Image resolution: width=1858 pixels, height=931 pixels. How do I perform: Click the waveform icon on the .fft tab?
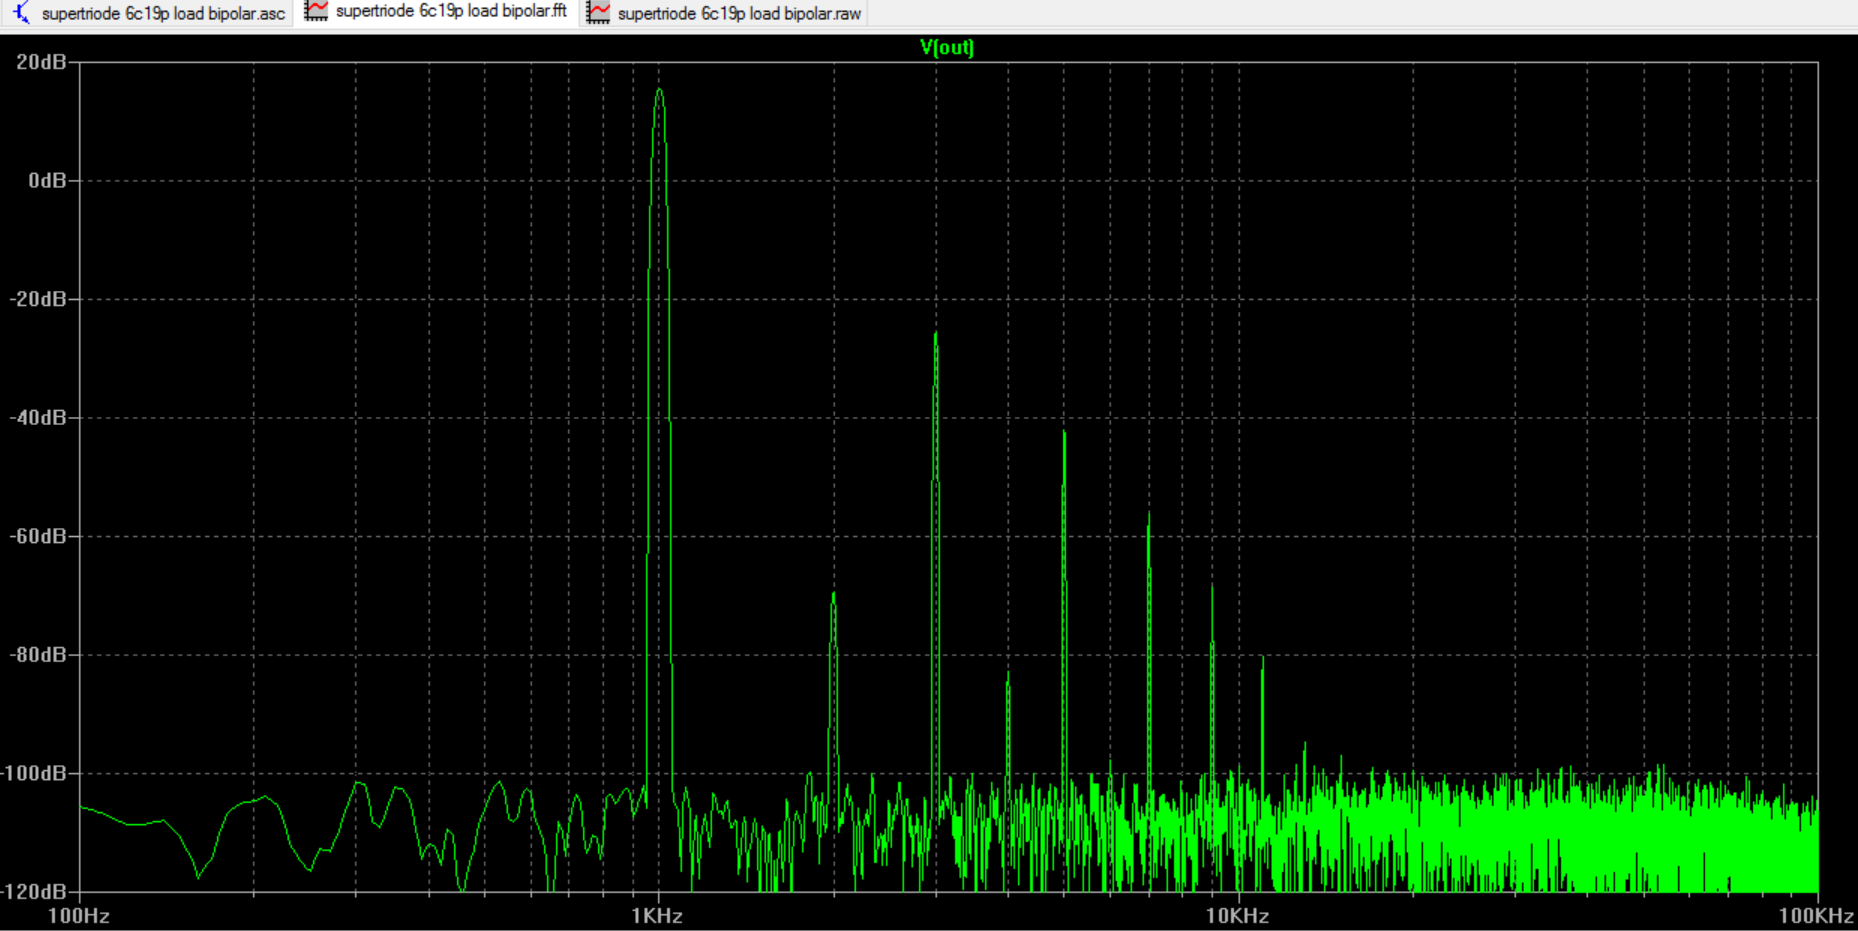pyautogui.click(x=316, y=11)
